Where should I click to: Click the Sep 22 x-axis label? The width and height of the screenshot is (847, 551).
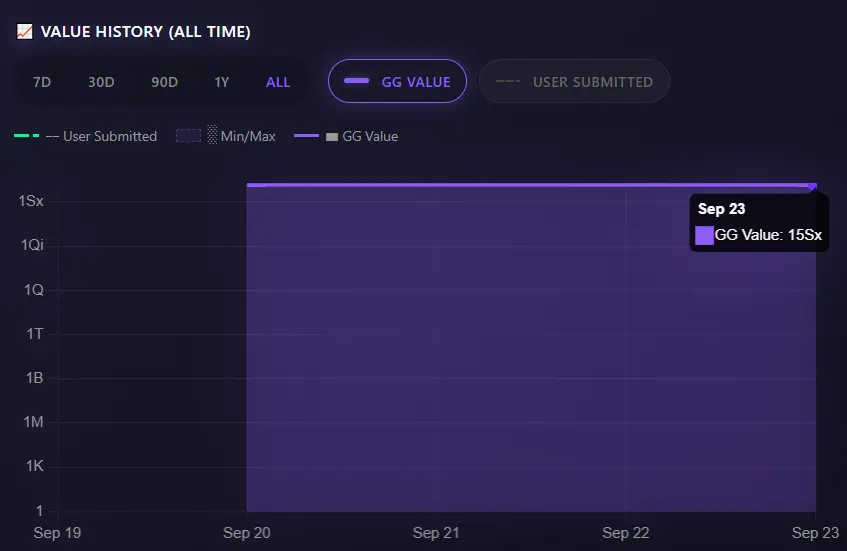(625, 533)
